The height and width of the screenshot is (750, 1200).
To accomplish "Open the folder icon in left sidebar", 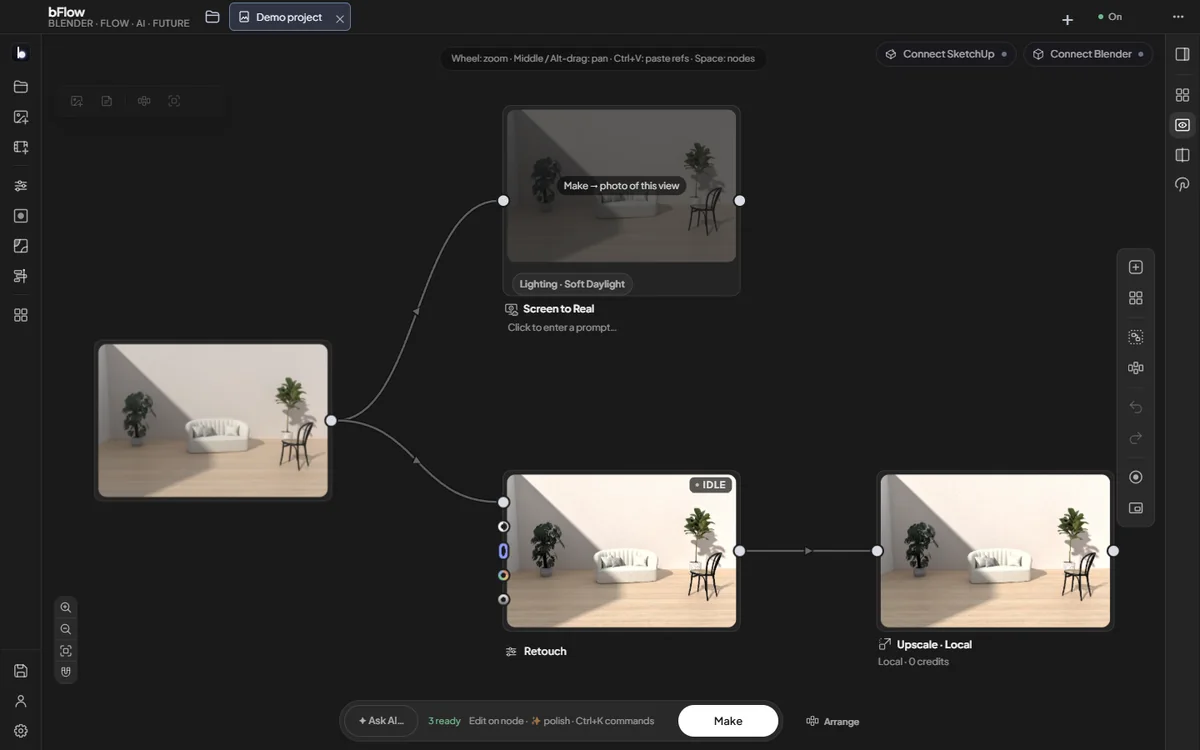I will click(21, 87).
